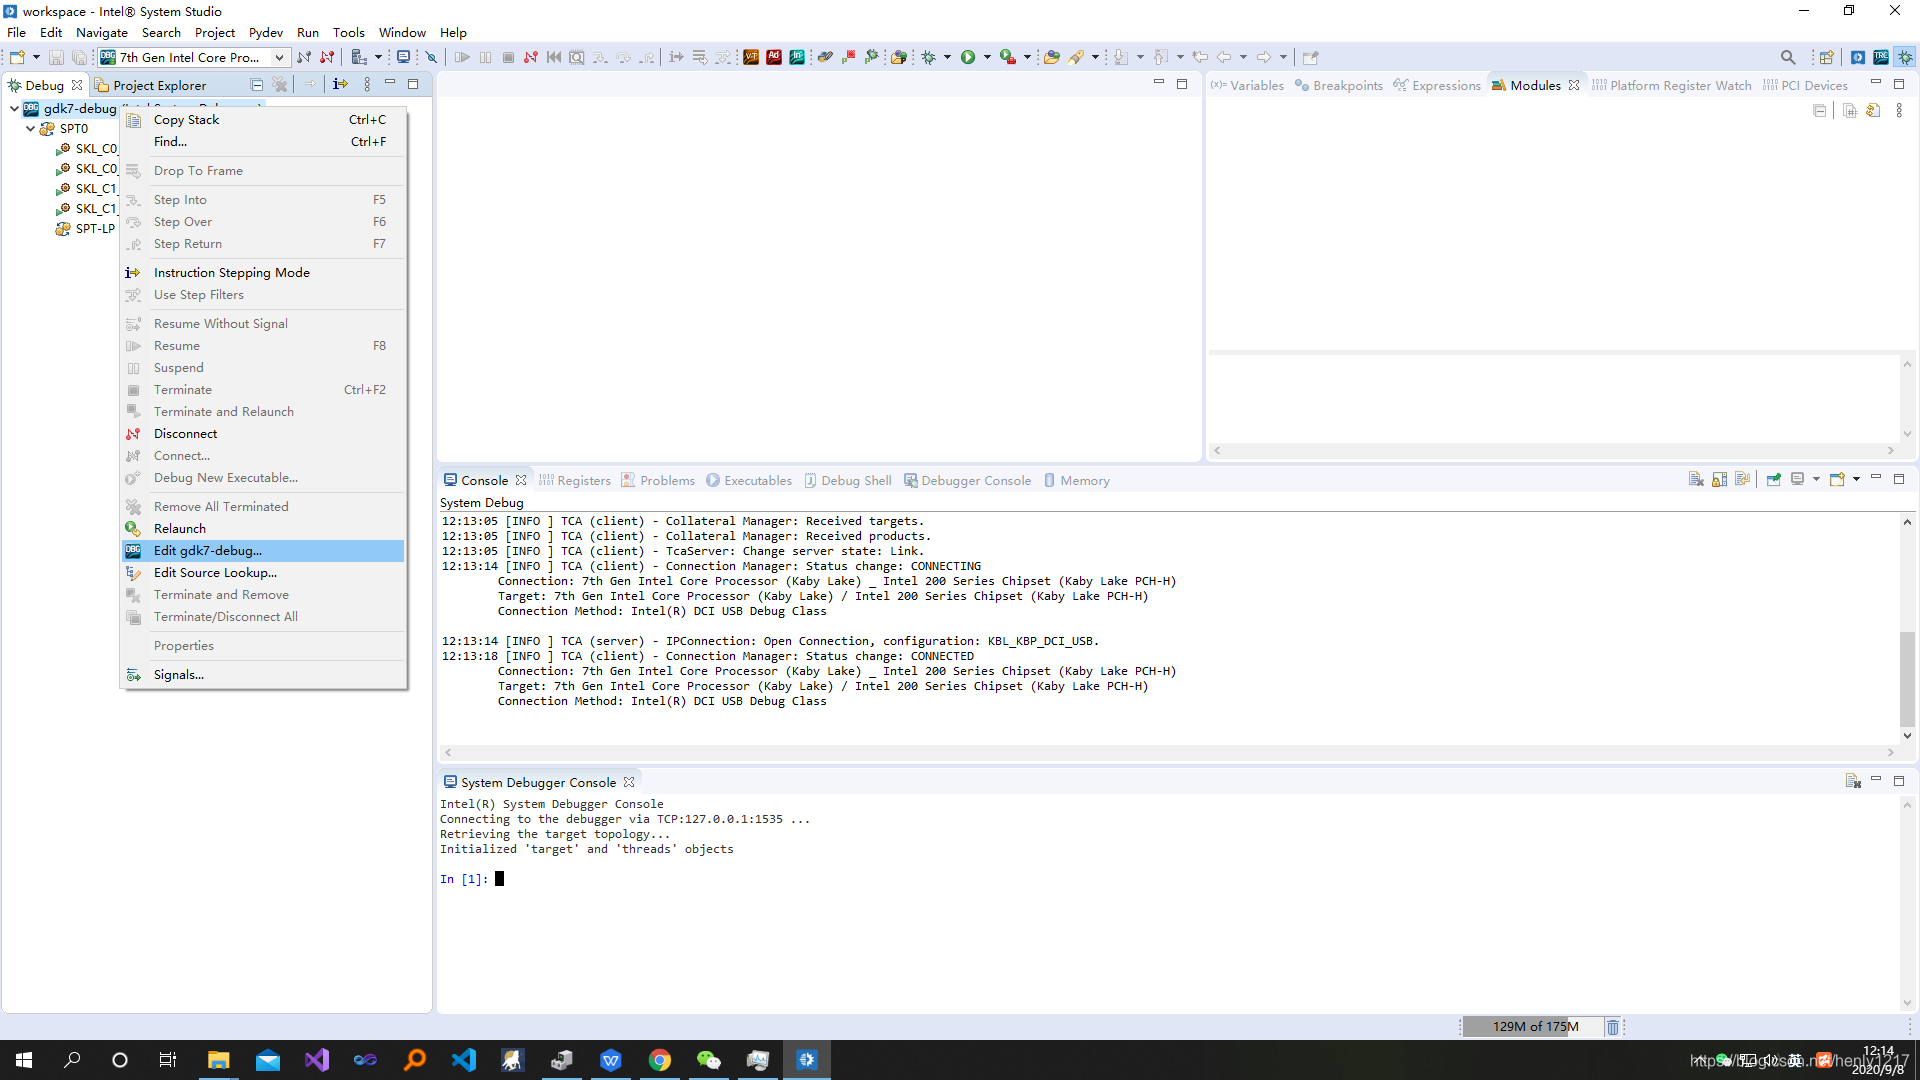Click the green Run launch icon
1920x1080 pixels.
click(968, 57)
